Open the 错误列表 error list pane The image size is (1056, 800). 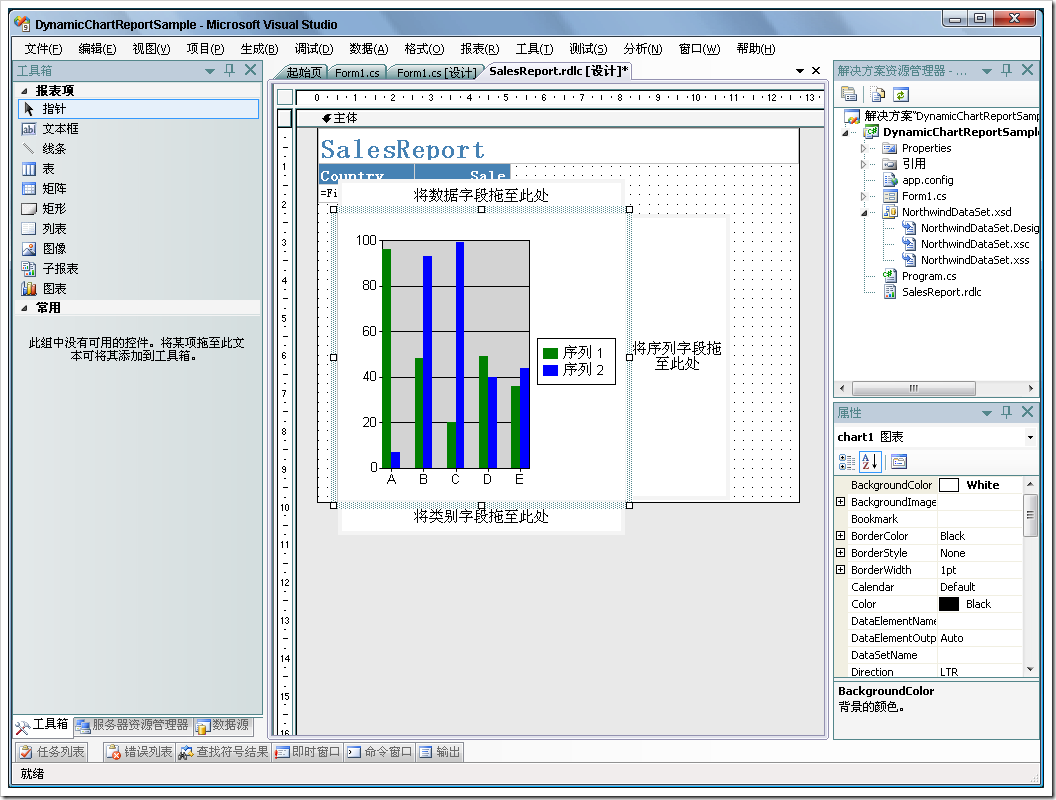139,752
